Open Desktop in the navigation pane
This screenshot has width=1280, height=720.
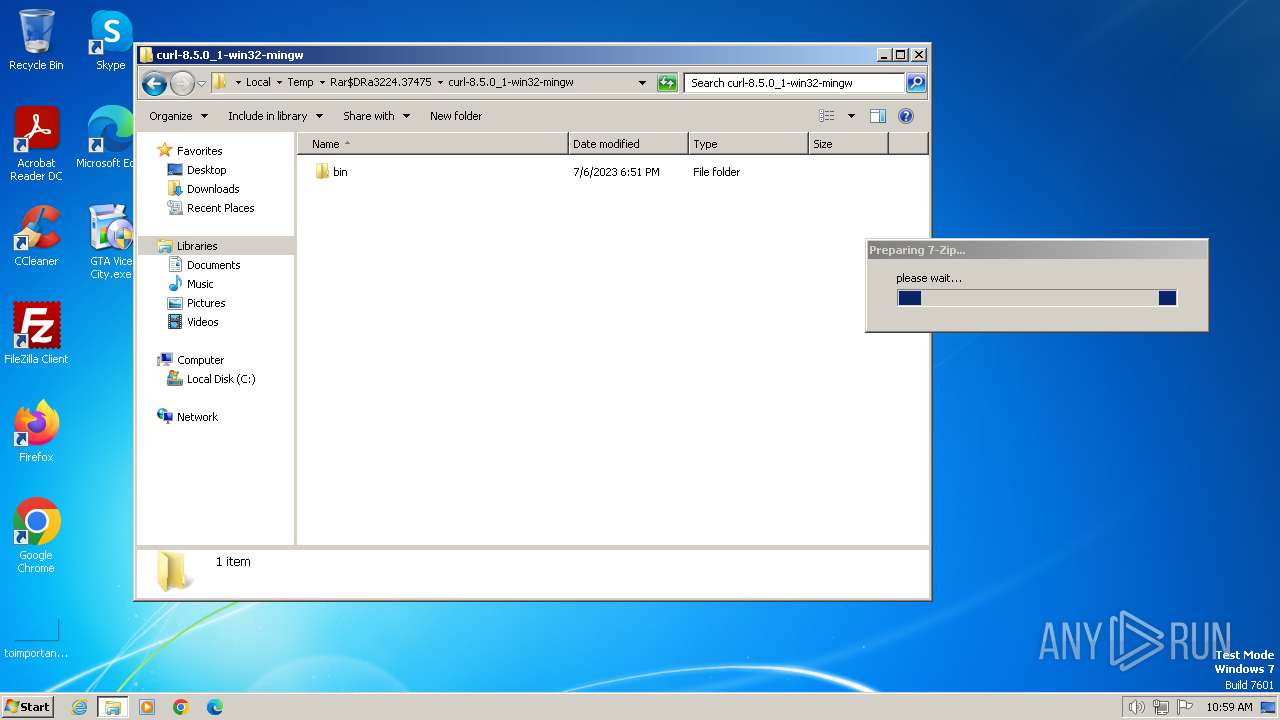(x=206, y=170)
